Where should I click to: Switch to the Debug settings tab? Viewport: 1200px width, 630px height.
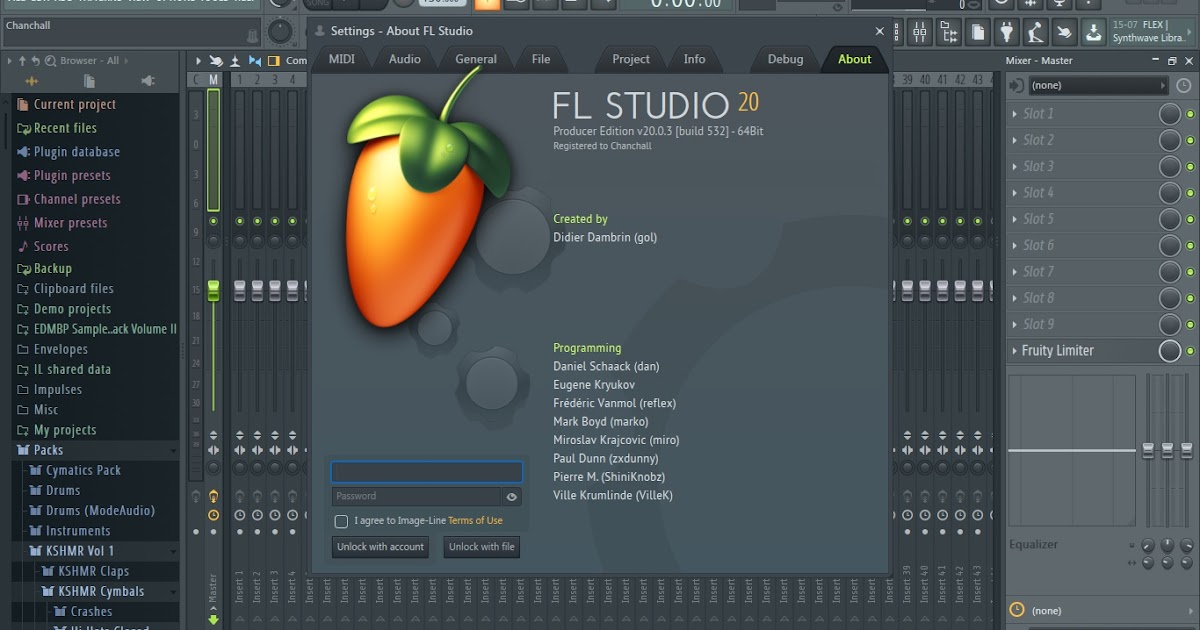785,59
